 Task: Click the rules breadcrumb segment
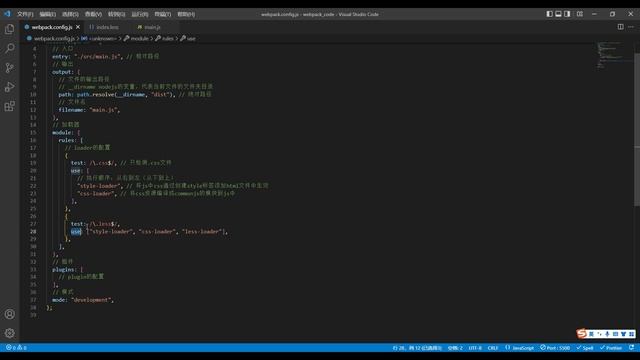tap(168, 38)
